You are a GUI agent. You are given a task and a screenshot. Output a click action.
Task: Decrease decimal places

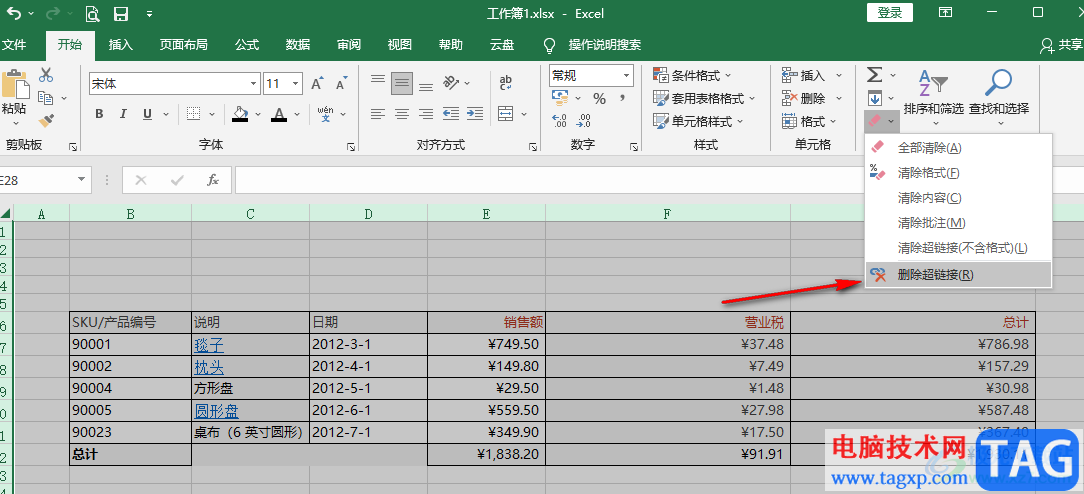583,121
